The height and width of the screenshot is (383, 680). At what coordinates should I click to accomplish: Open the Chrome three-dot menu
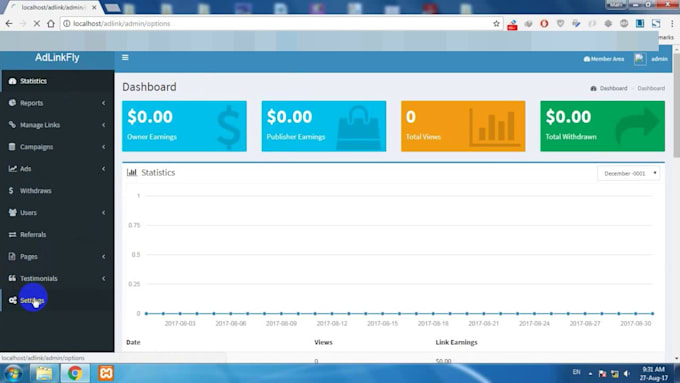click(672, 23)
